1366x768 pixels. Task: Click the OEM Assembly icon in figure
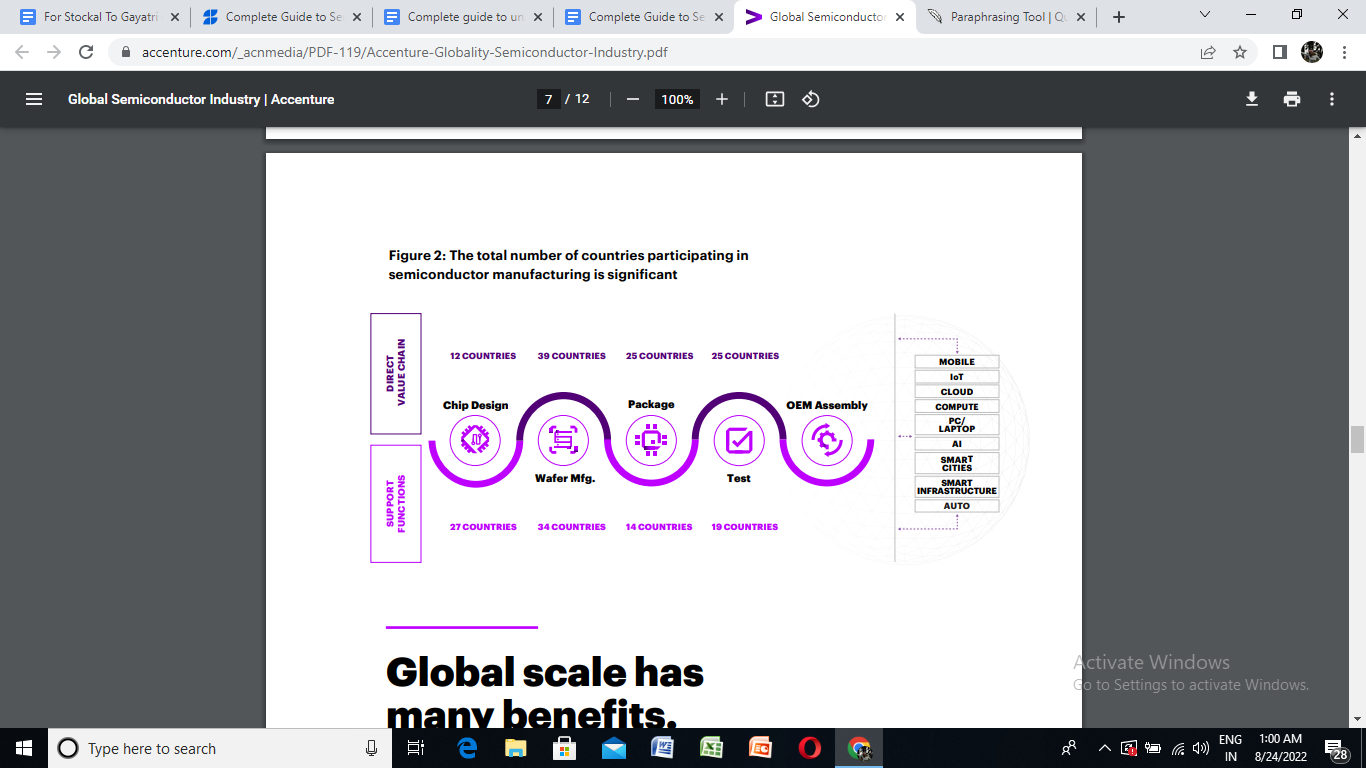click(x=827, y=439)
